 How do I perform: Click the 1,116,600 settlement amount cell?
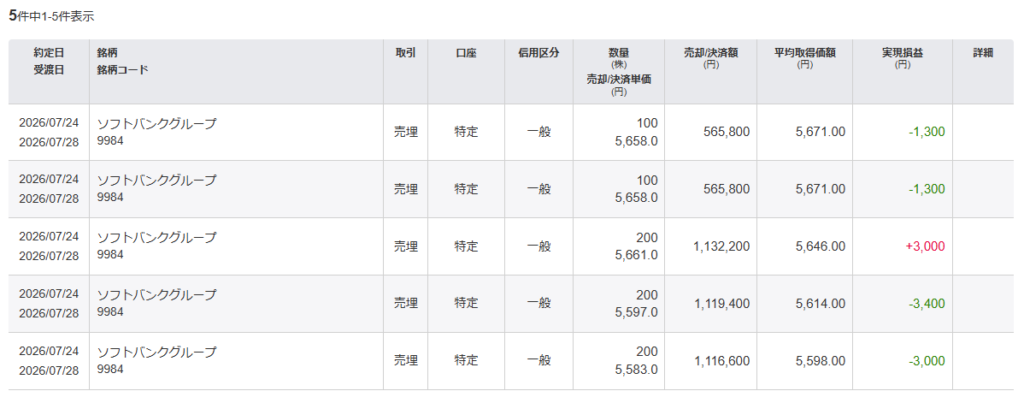(x=721, y=361)
